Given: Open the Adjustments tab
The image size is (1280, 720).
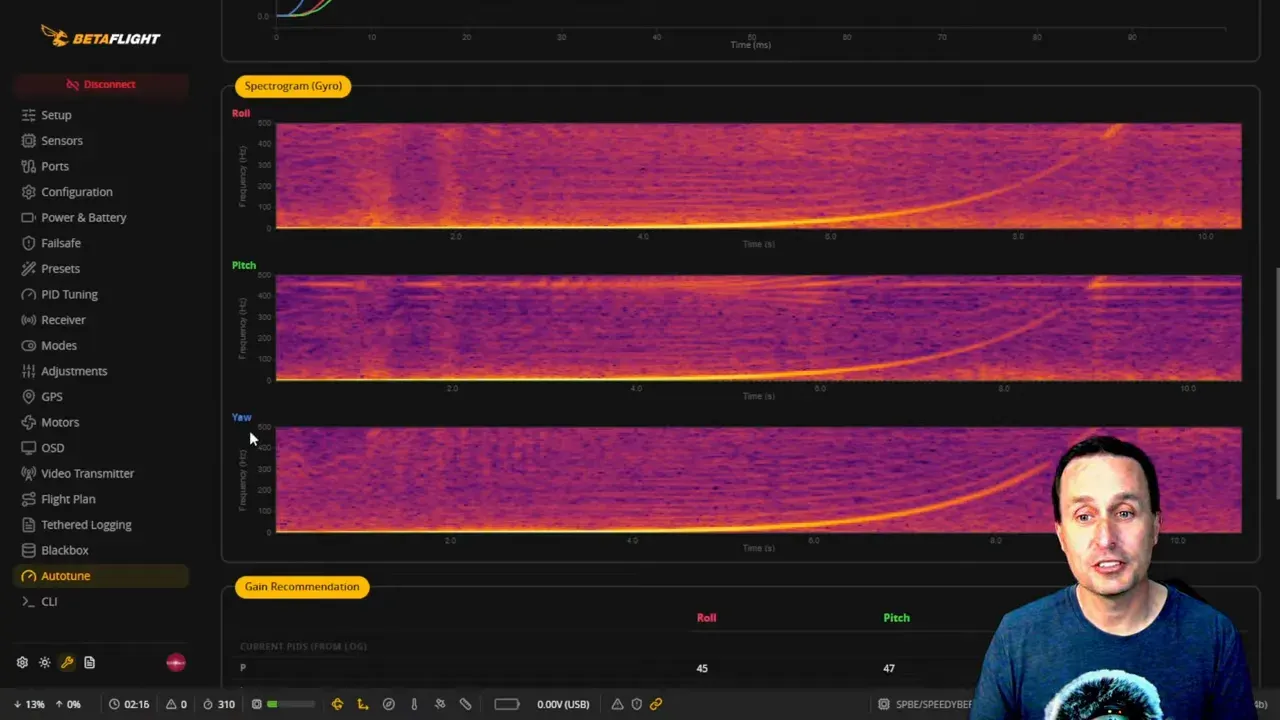Looking at the screenshot, I should click(x=100, y=371).
